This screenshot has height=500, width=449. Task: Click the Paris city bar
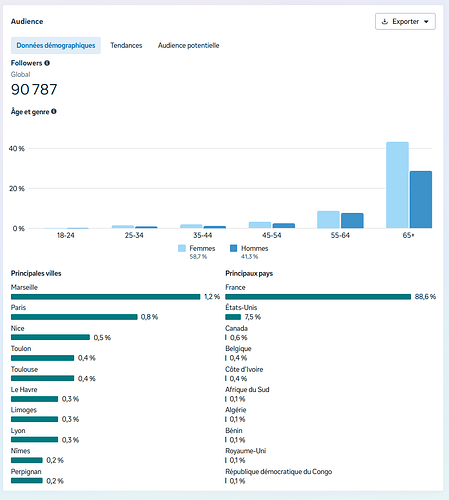coord(74,317)
